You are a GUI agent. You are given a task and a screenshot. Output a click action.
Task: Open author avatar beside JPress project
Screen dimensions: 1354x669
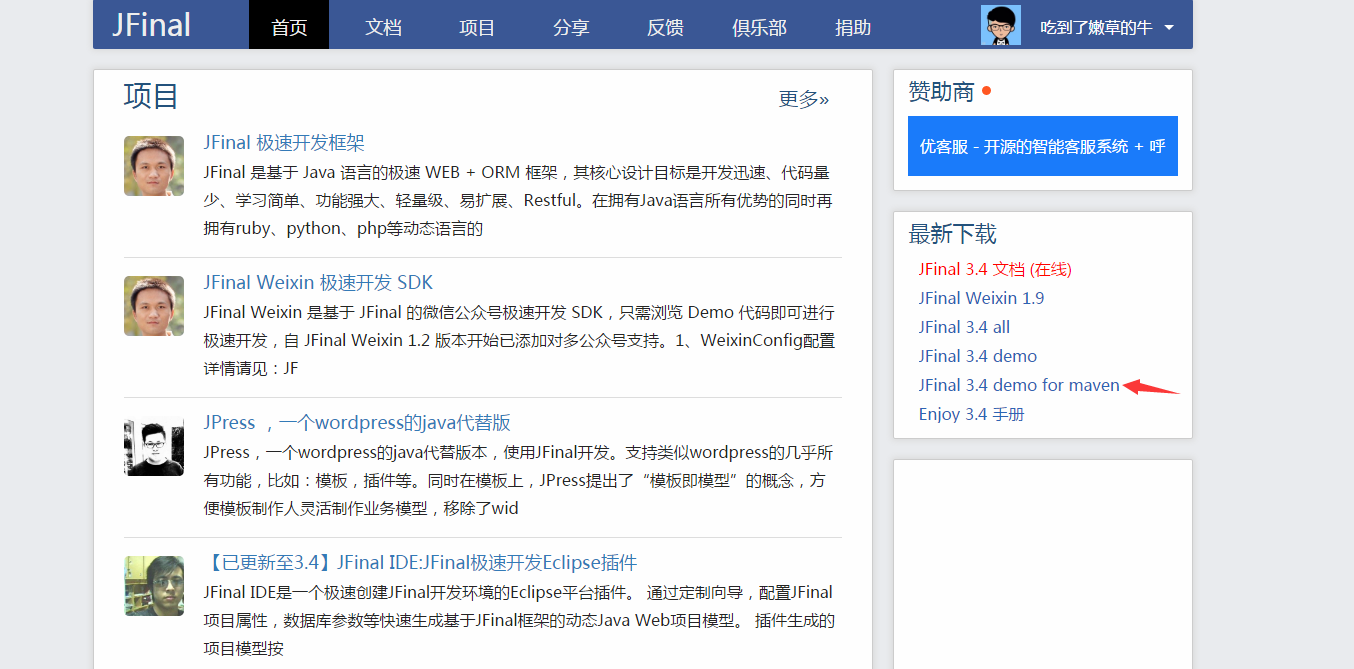click(x=154, y=446)
